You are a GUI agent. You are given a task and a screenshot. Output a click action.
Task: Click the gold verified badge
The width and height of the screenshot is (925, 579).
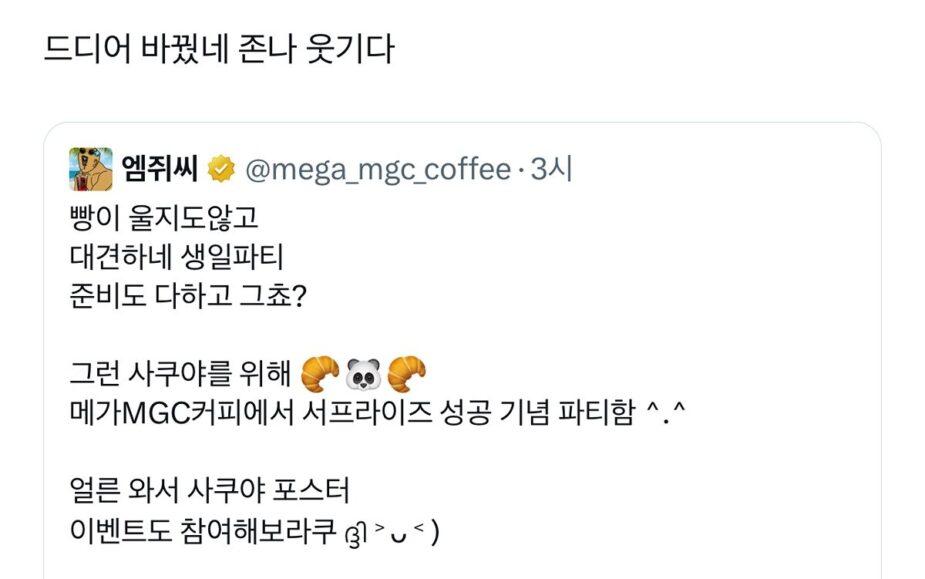(x=219, y=171)
